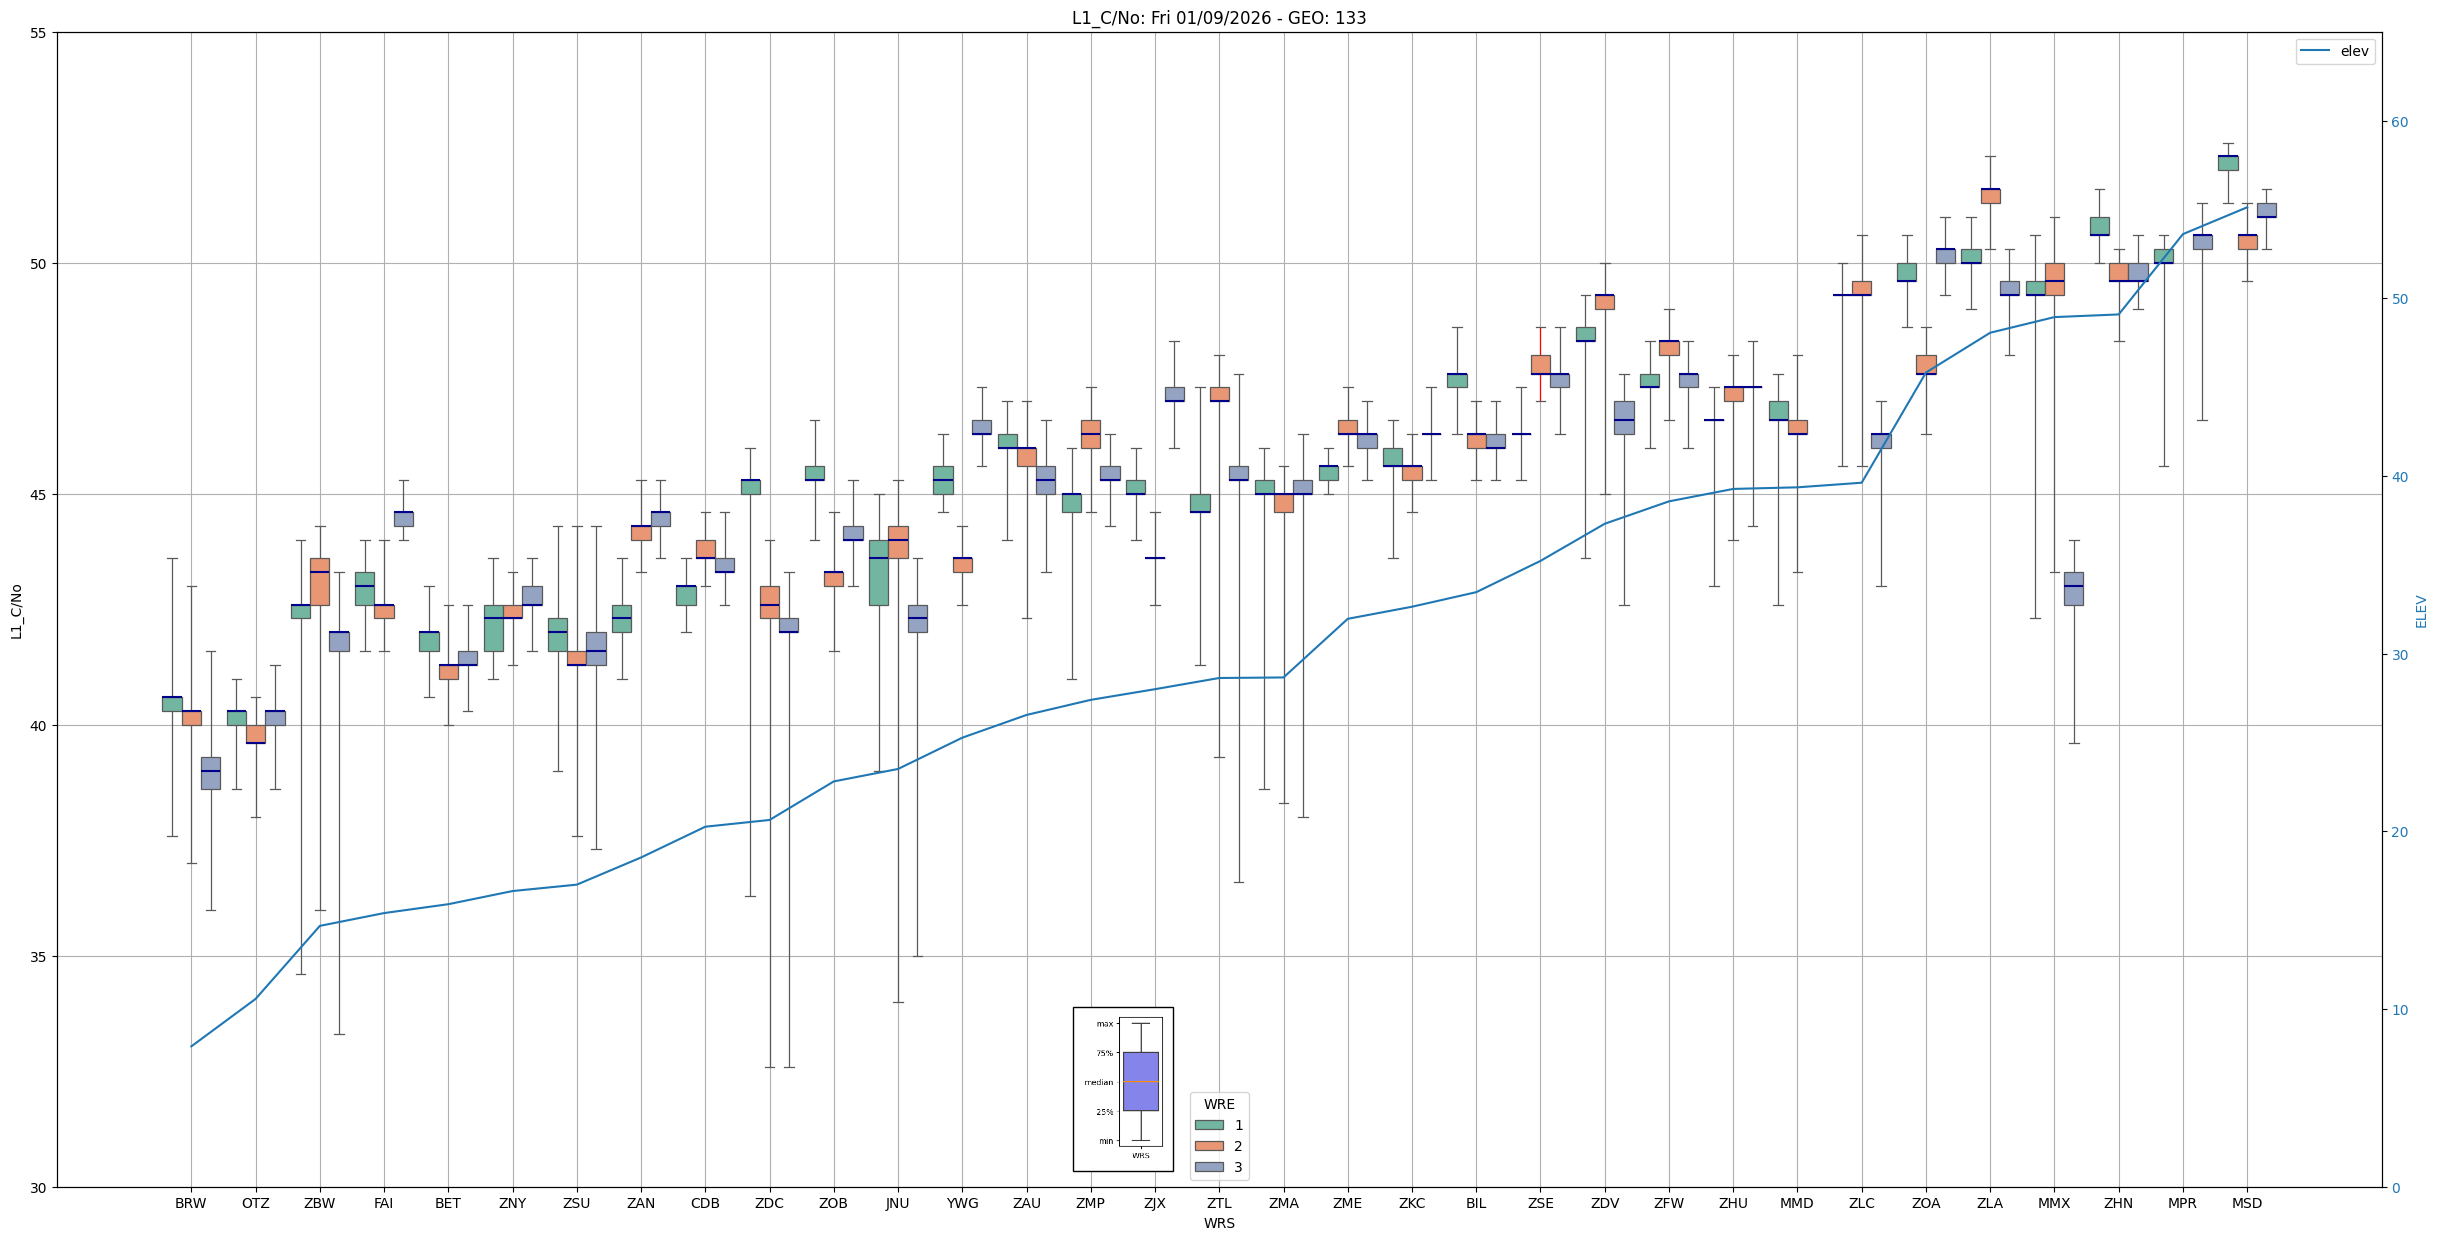Click the JNU station tick label
Screen dimensions: 2438x1240
pyautogui.click(x=897, y=1203)
